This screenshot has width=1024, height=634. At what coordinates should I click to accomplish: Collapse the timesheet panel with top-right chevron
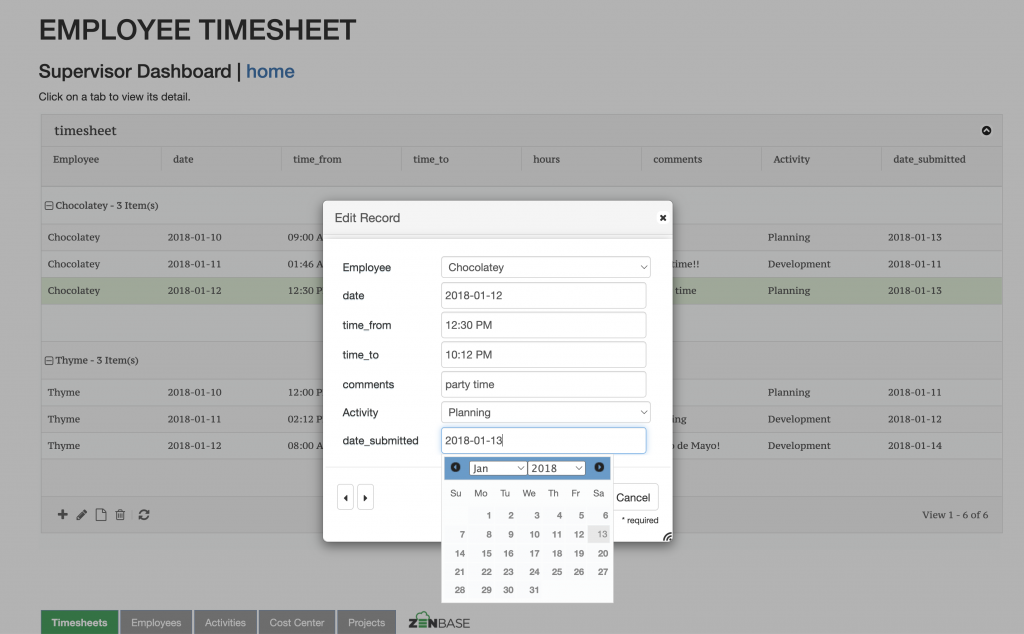[x=985, y=130]
